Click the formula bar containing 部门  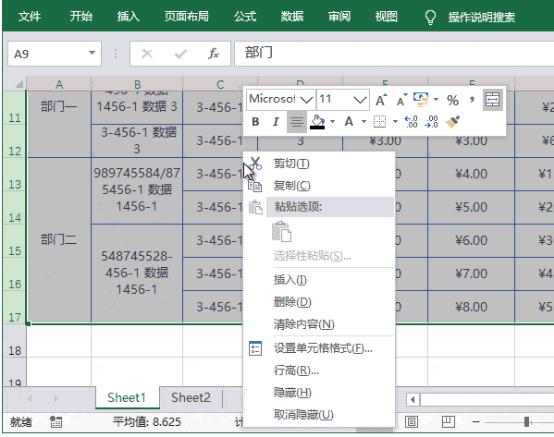coord(394,54)
